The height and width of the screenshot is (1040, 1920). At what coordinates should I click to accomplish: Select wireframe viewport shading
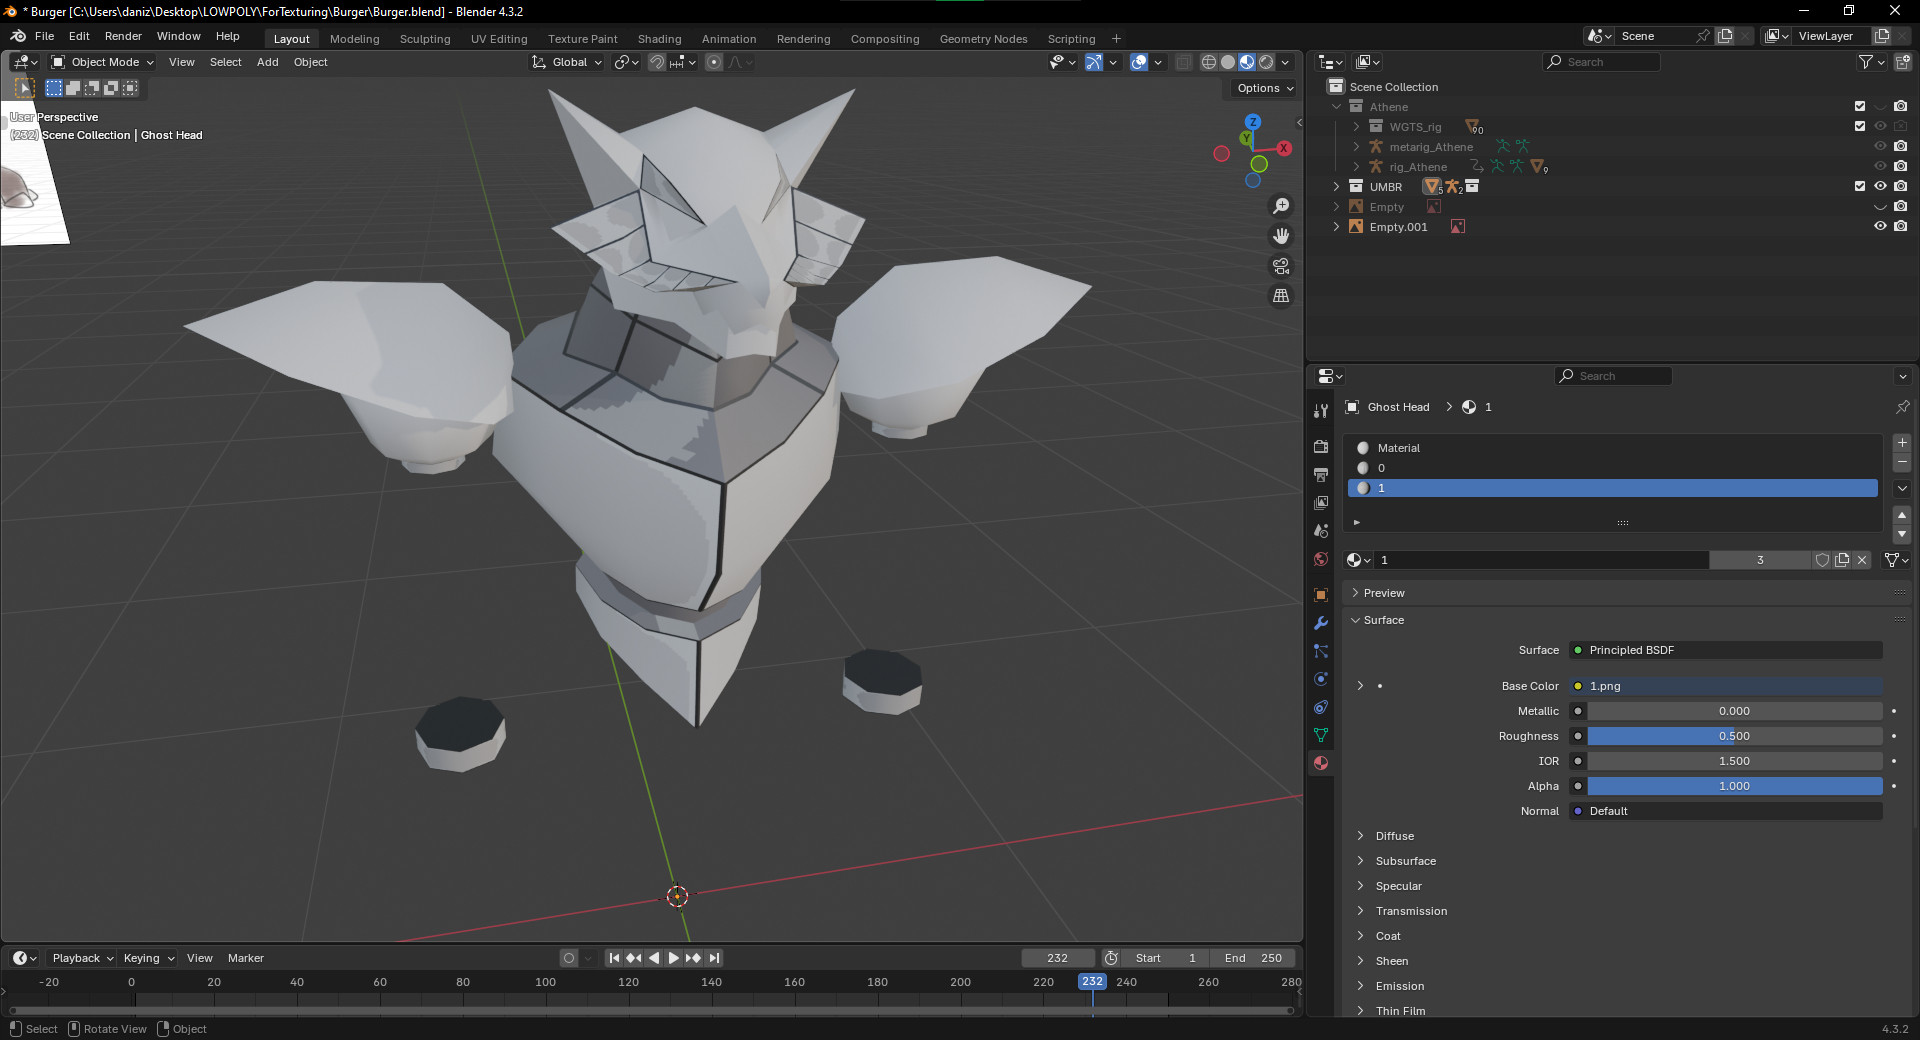tap(1209, 62)
